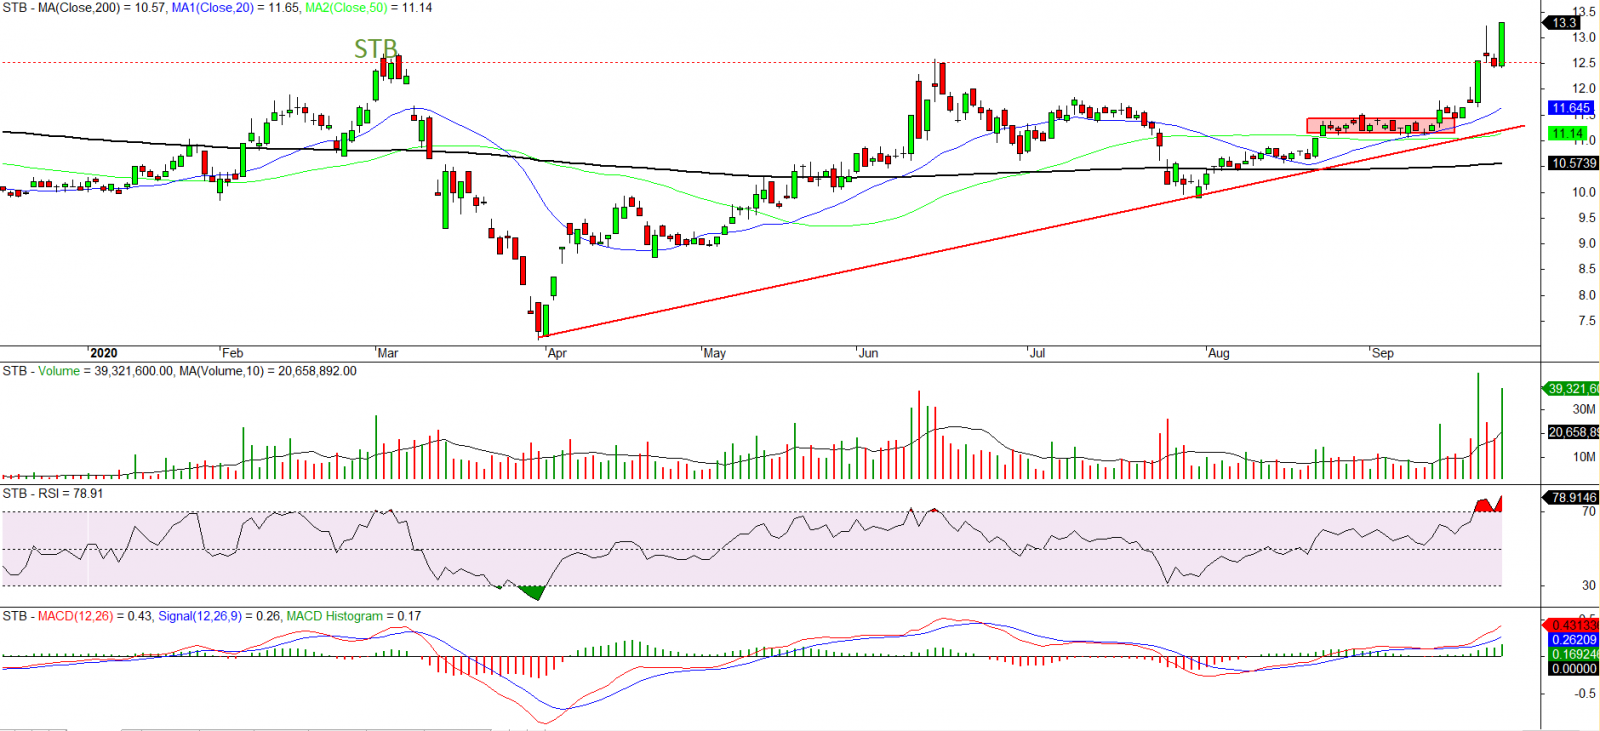Click the Aug month label on time axis
Viewport: 1600px width, 731px height.
click(x=1218, y=353)
